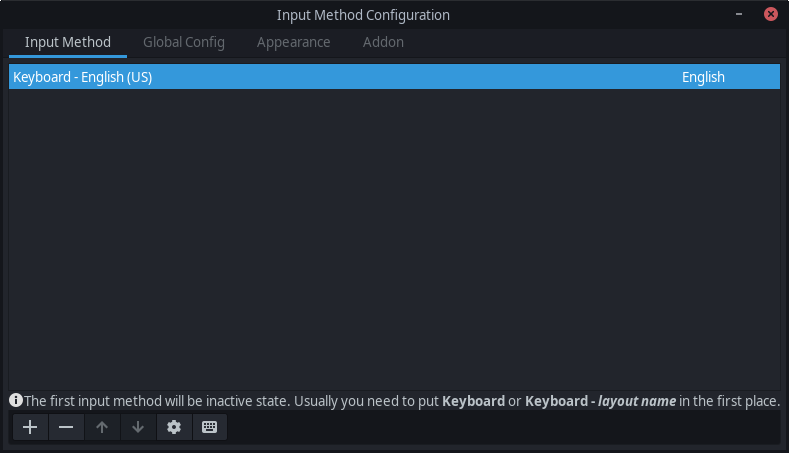Image resolution: width=789 pixels, height=453 pixels.
Task: Close the Input Method Configuration window
Action: click(771, 14)
